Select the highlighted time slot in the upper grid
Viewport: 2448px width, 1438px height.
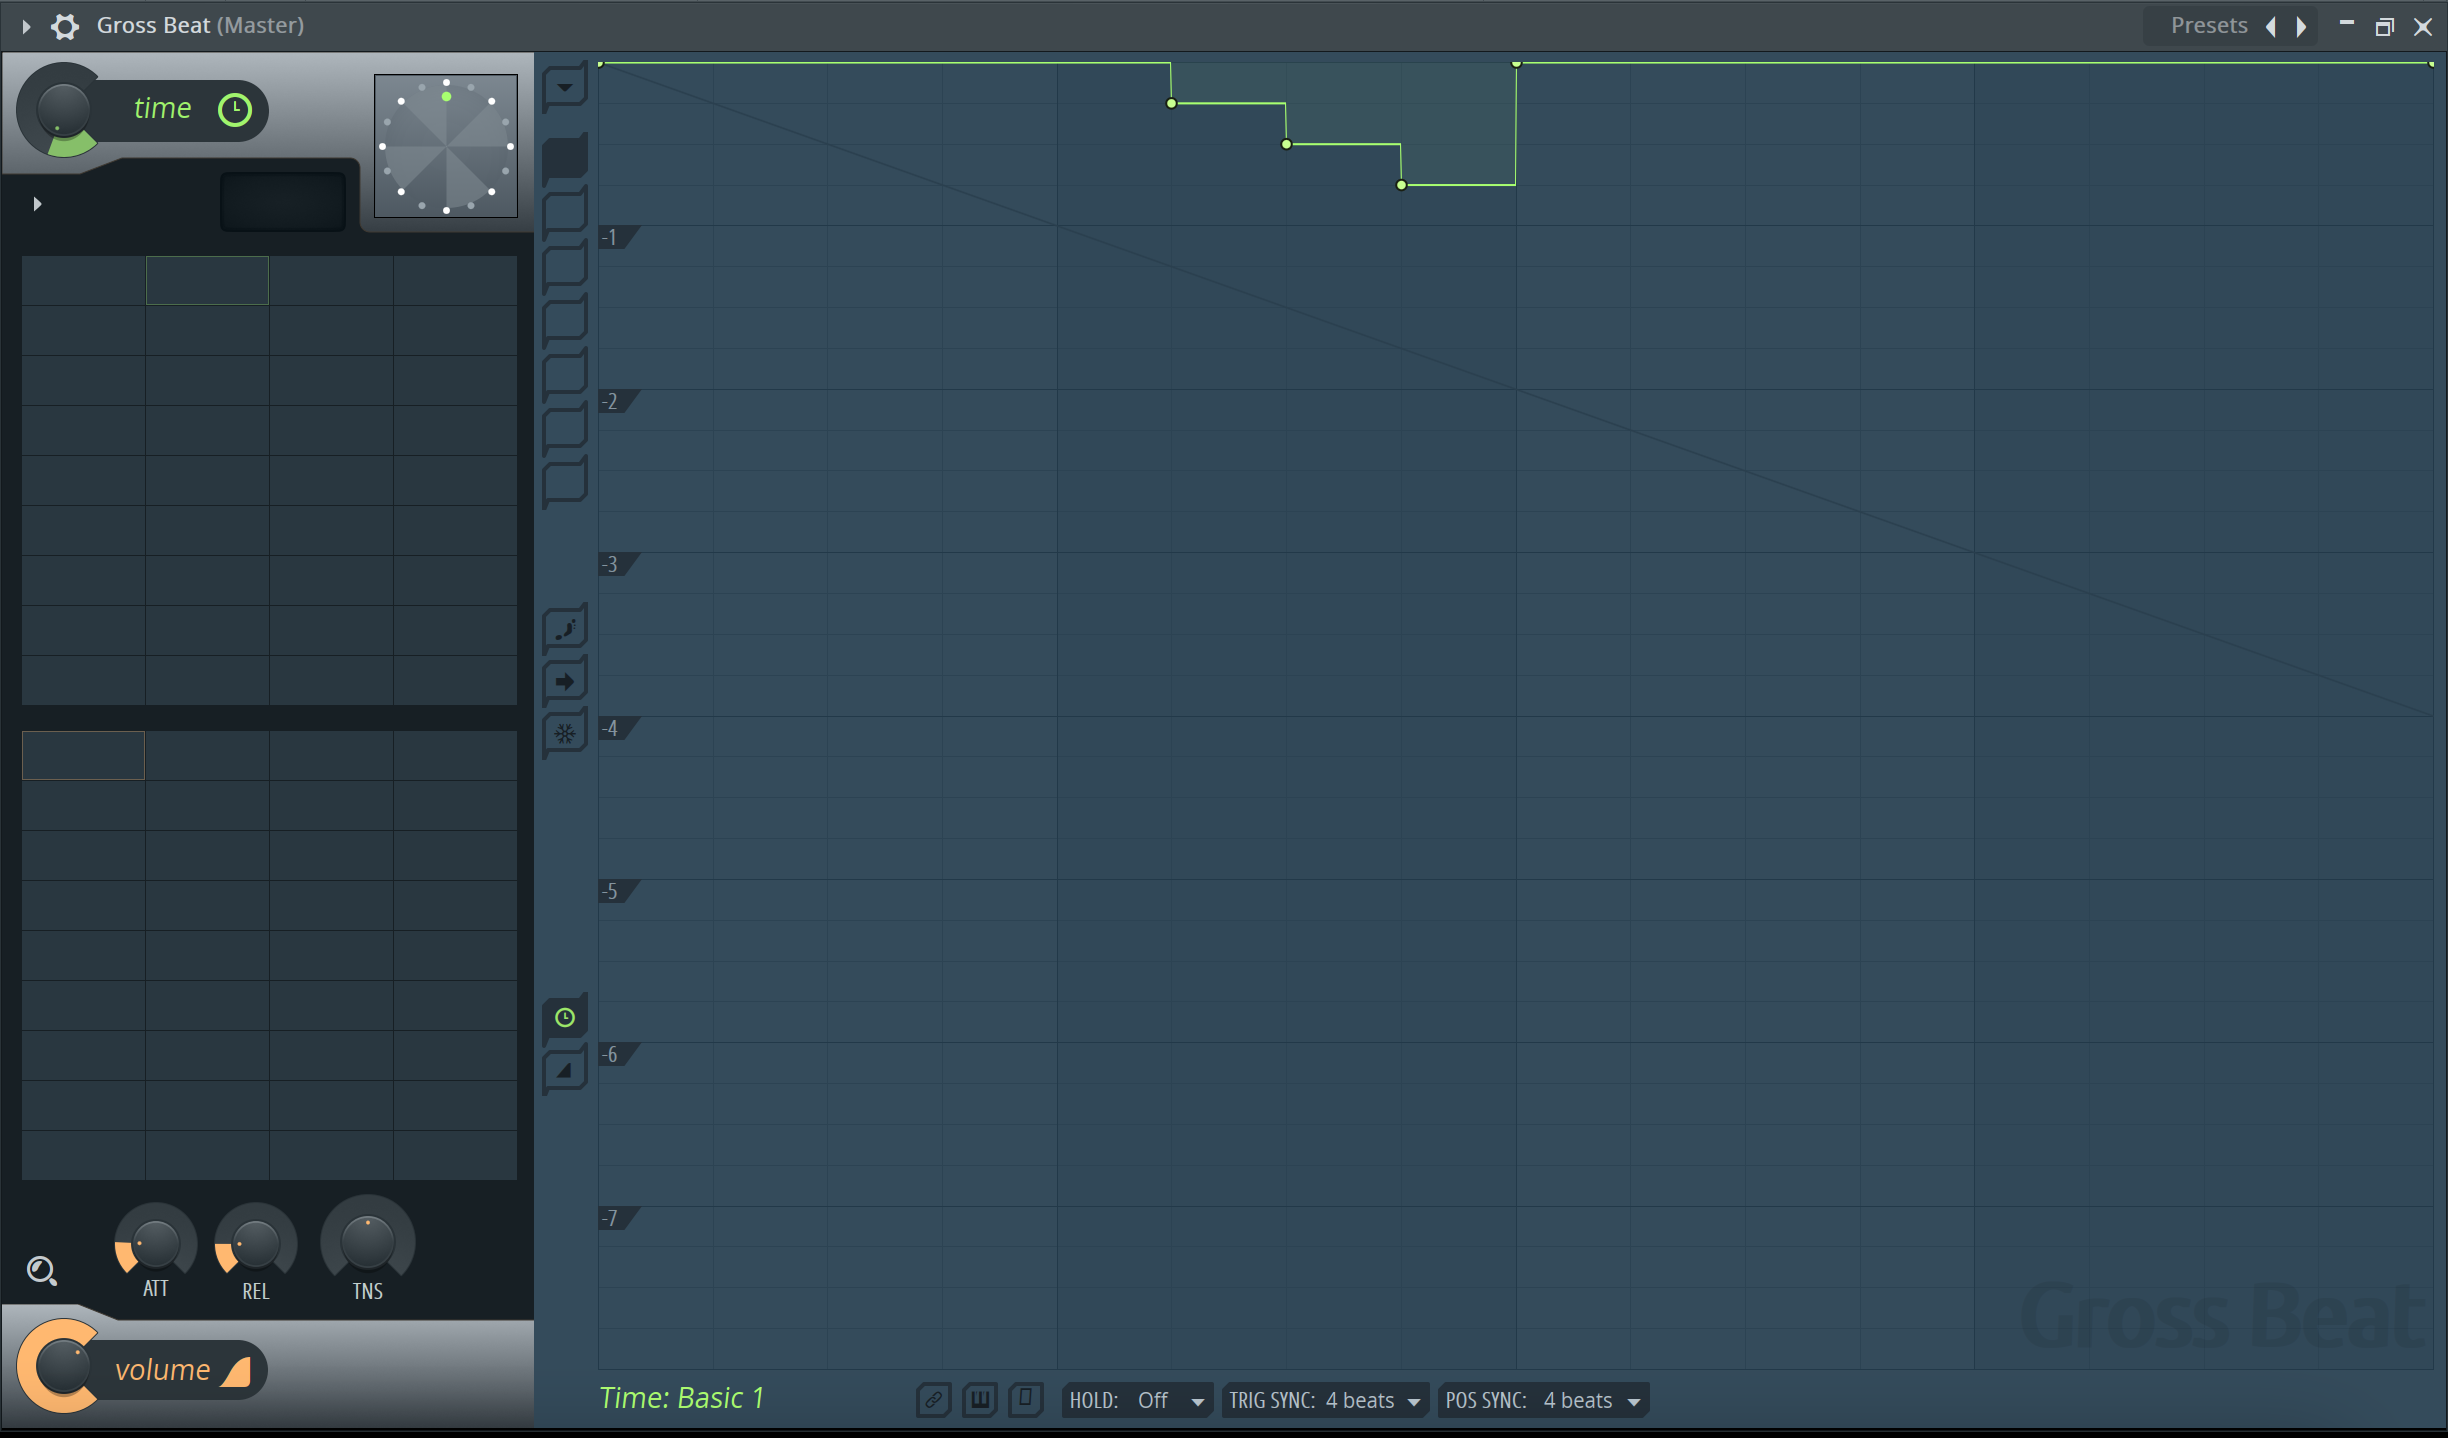[x=207, y=280]
